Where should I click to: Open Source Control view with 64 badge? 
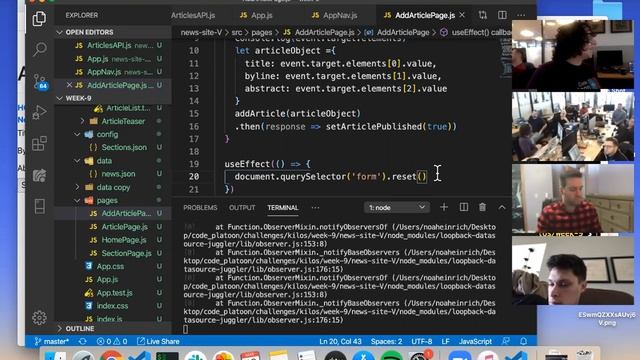[40, 82]
